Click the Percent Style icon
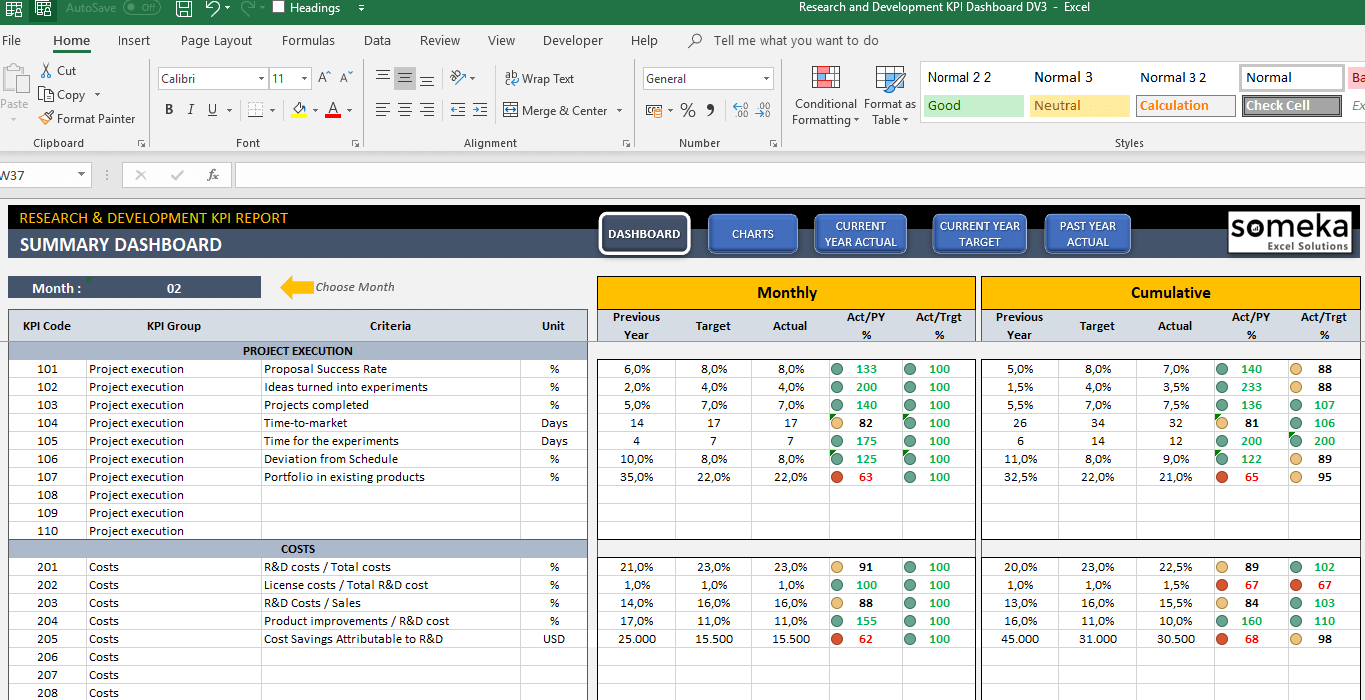Viewport: 1365px width, 700px height. point(687,110)
